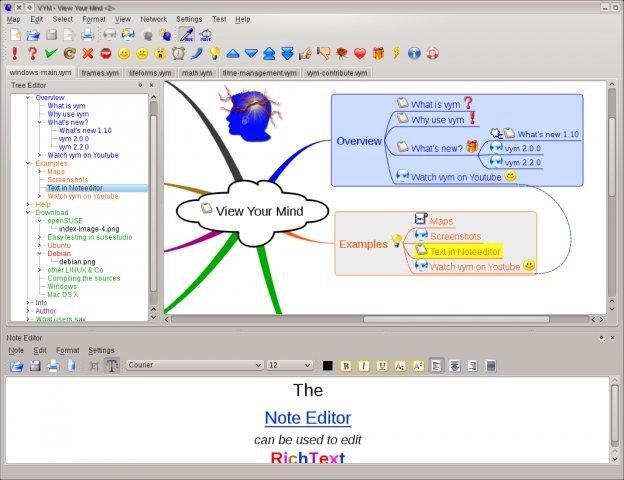Add the red question mark flag
Viewport: 624px width, 480px height.
click(x=32, y=53)
